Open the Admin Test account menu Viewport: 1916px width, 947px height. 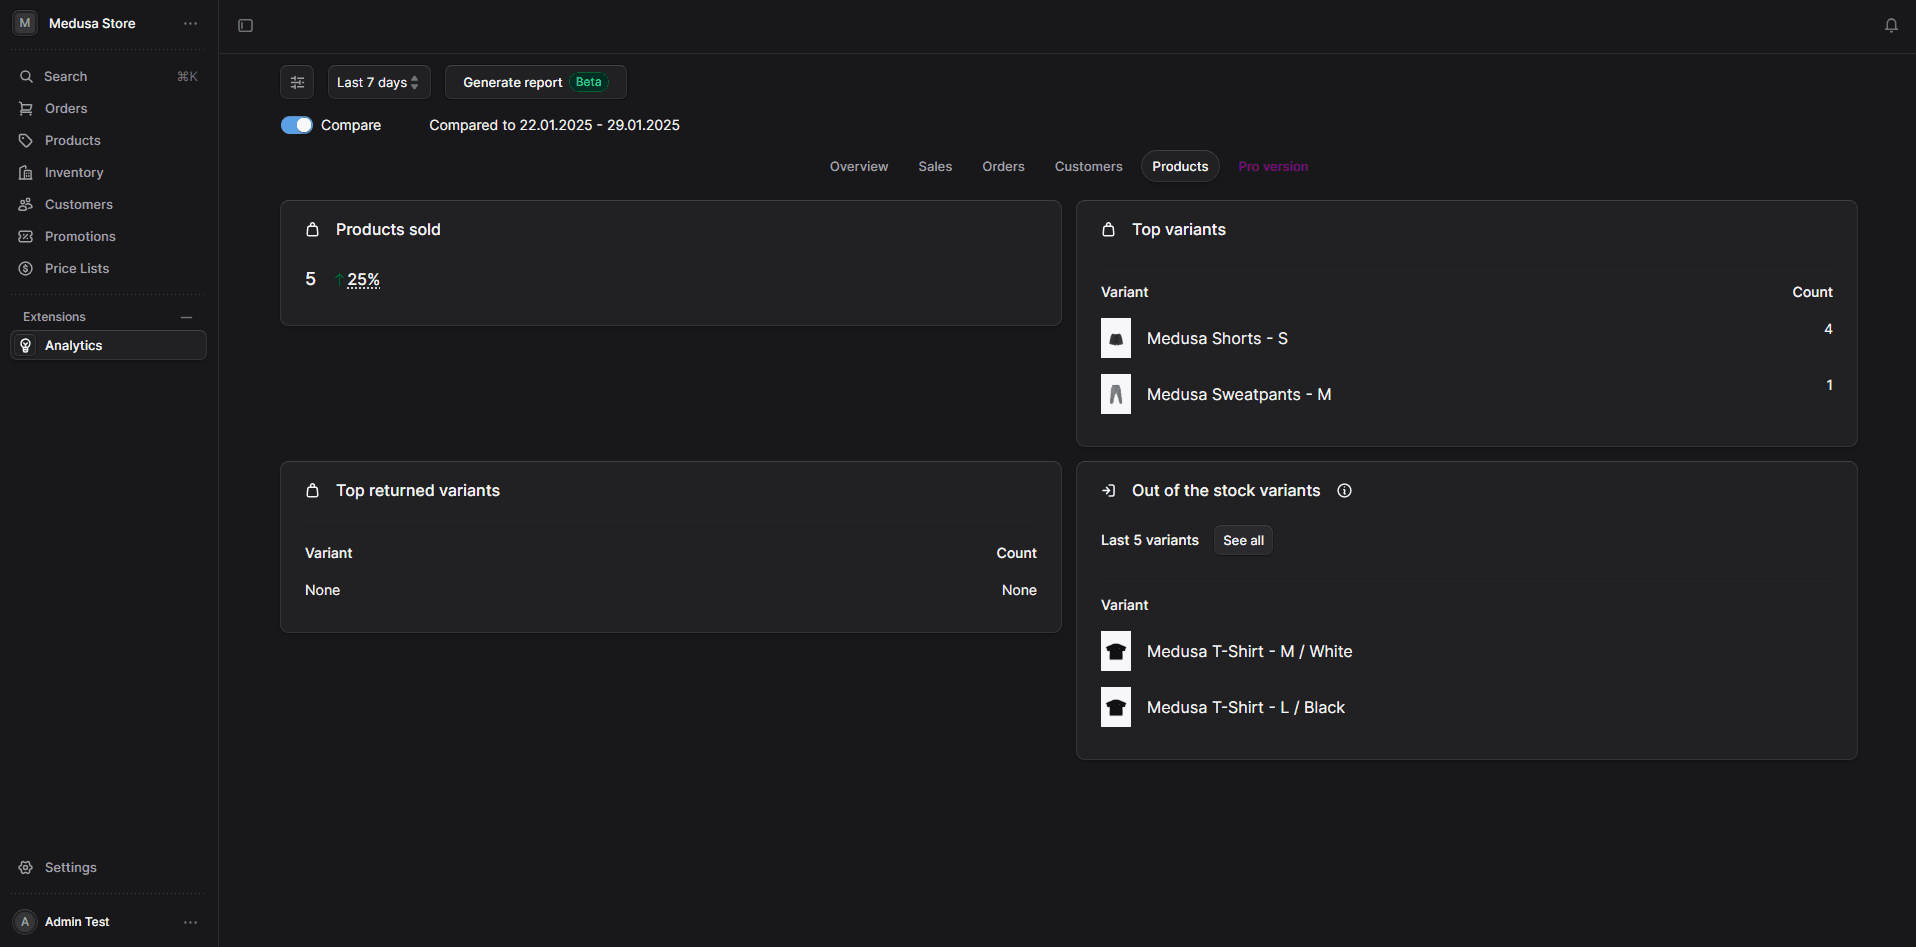click(190, 921)
